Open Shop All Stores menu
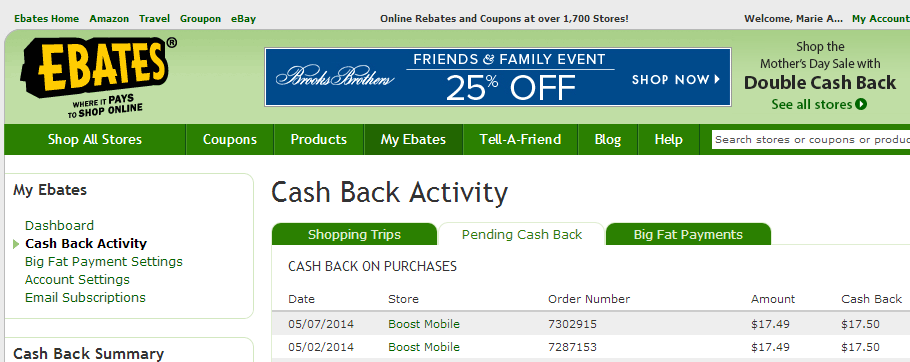The height and width of the screenshot is (362, 910). click(95, 140)
